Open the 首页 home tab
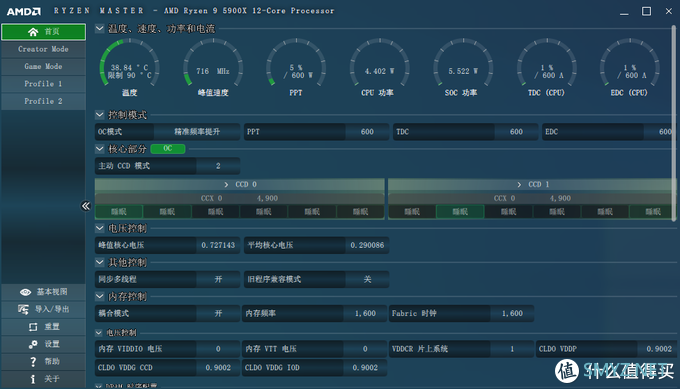 tap(43, 32)
